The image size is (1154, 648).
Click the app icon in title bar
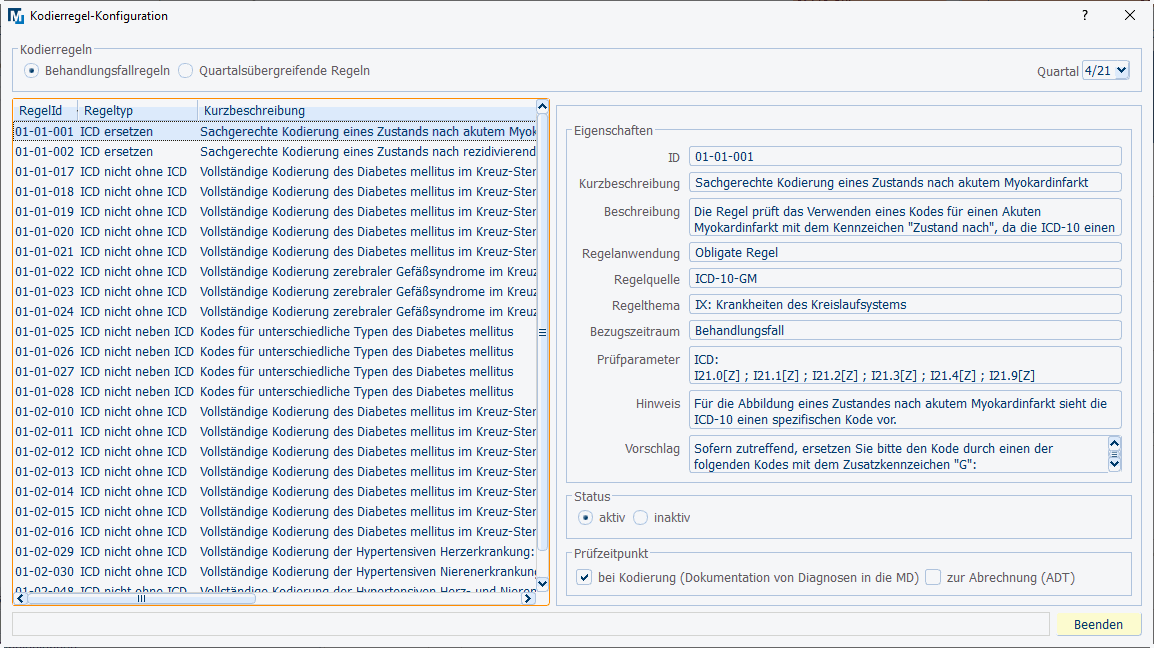(x=16, y=16)
